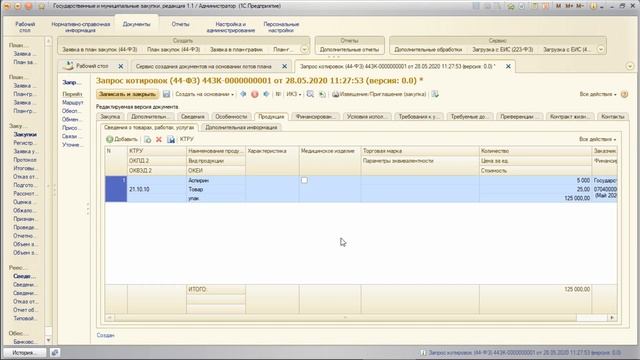The image size is (640, 360).
Task: Delete row with the red X icon
Action: [159, 139]
